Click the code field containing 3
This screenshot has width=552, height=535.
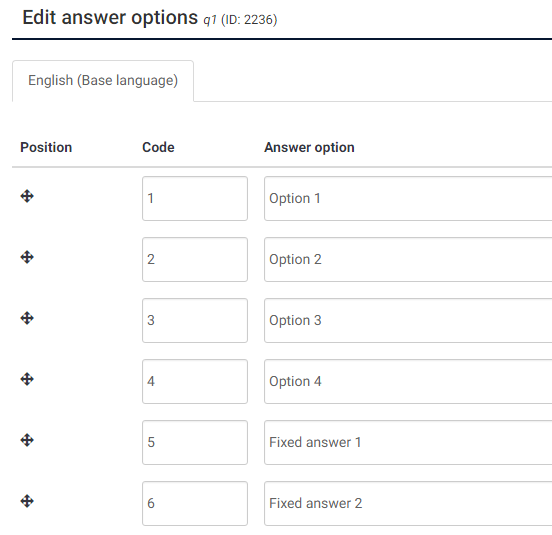195,321
